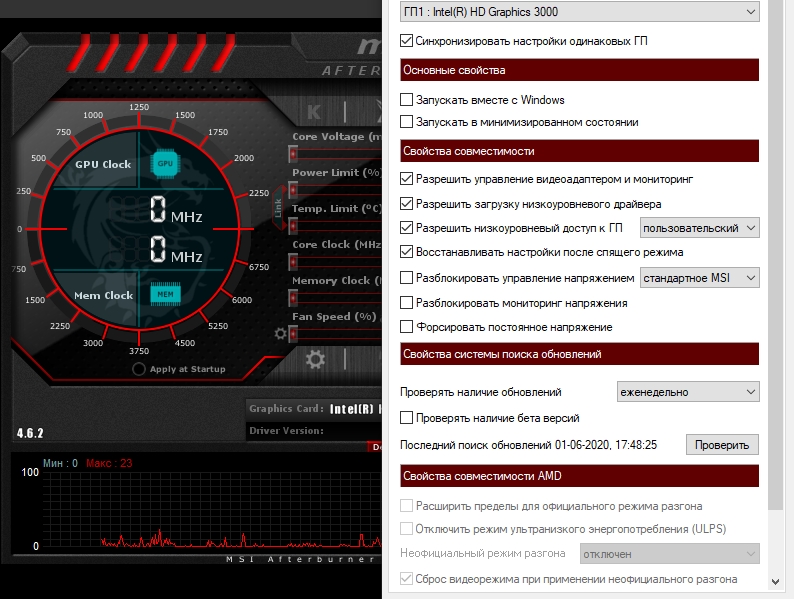Toggle 'Разрешить низкоуровневый доступ к ГП'
Image resolution: width=794 pixels, height=599 pixels.
click(x=406, y=228)
